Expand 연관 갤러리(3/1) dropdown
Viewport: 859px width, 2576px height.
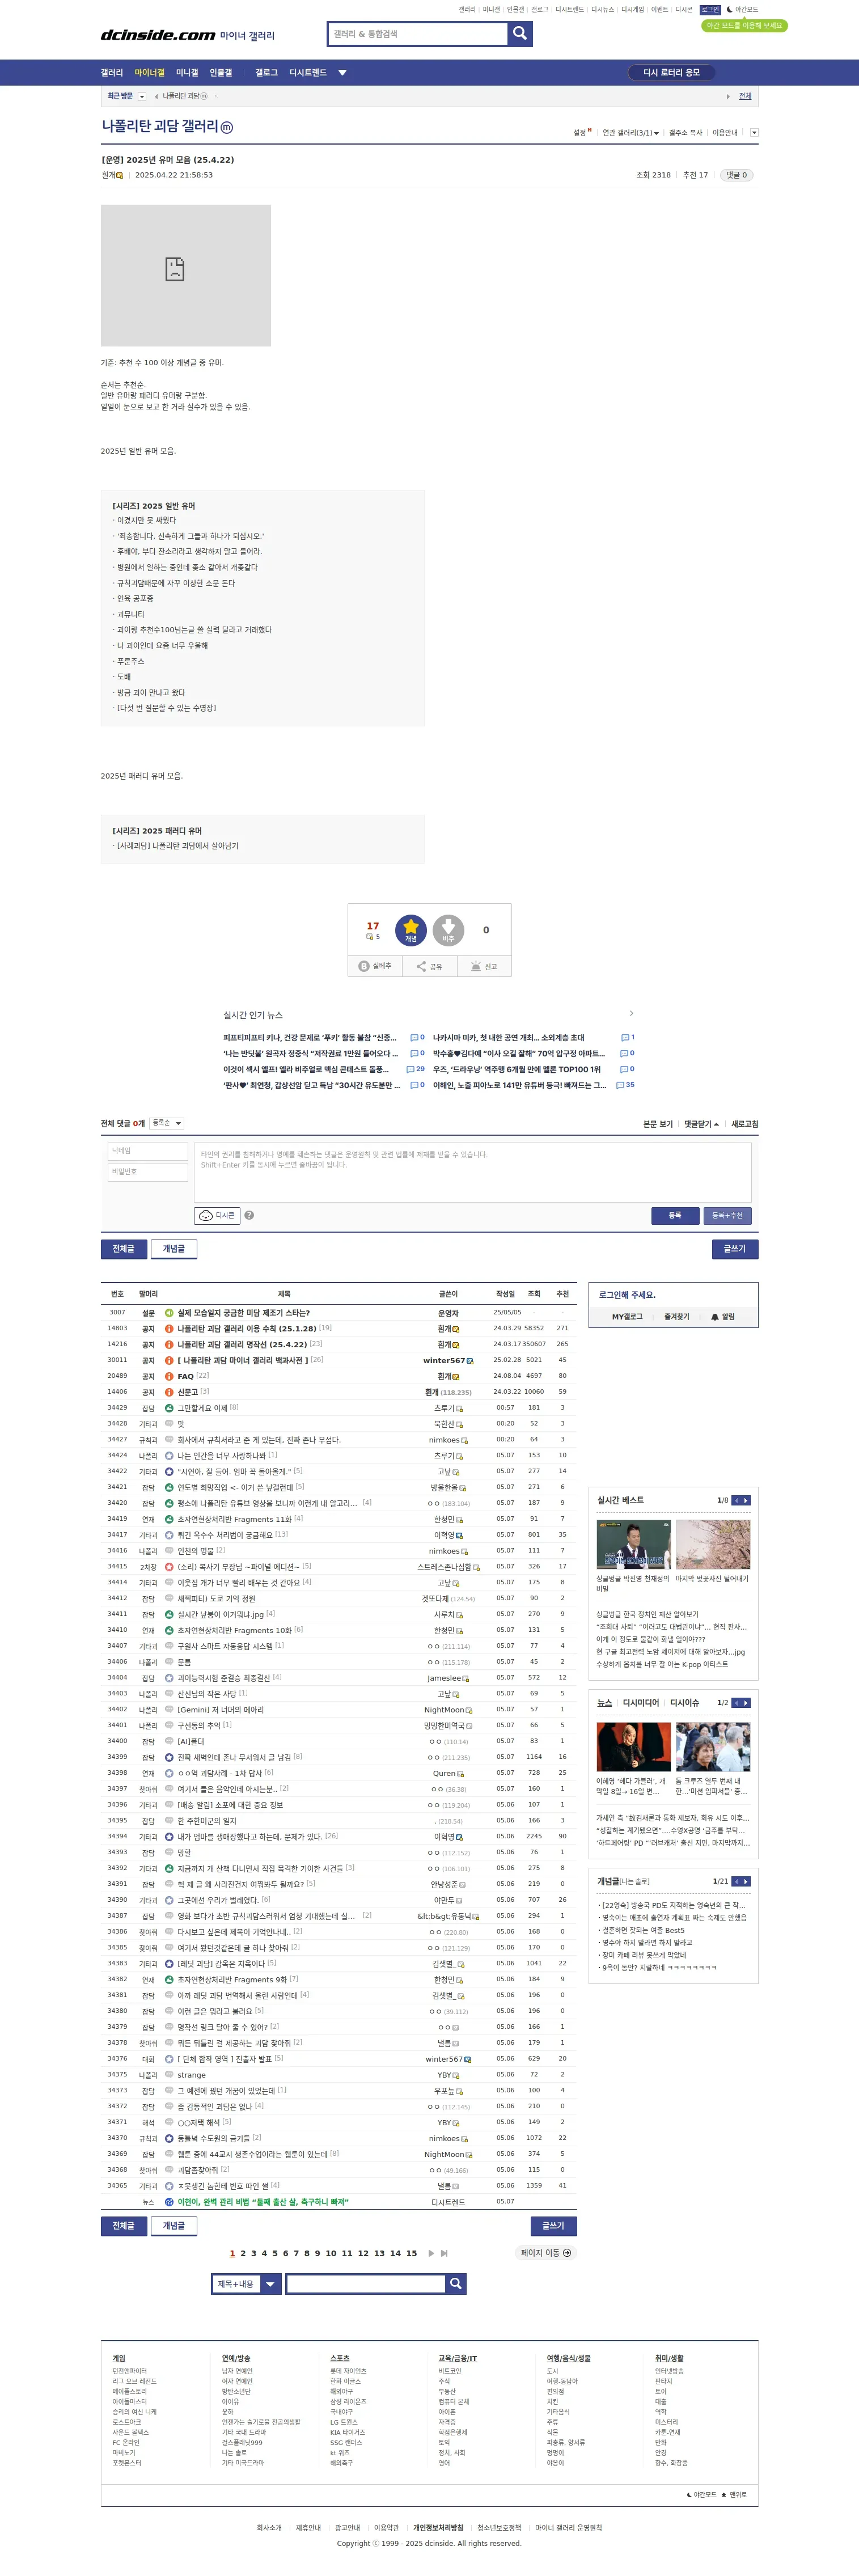[630, 132]
